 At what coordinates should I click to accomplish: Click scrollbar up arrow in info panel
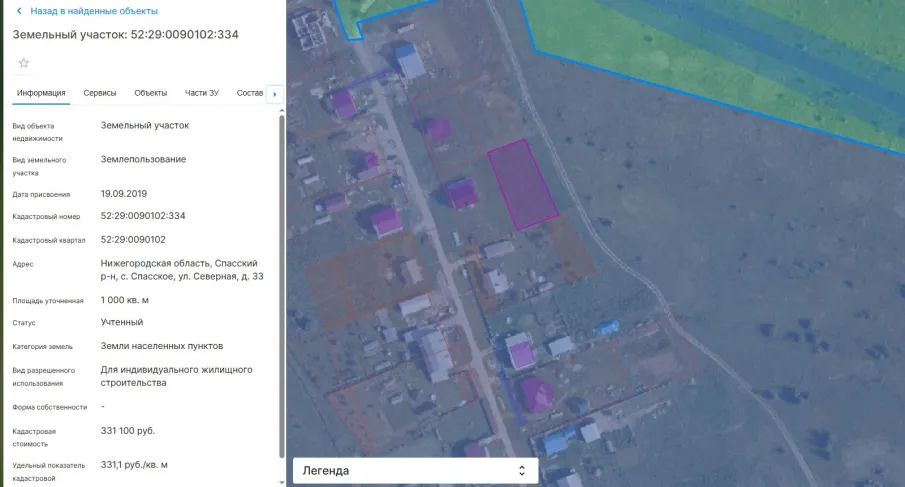pyautogui.click(x=282, y=110)
